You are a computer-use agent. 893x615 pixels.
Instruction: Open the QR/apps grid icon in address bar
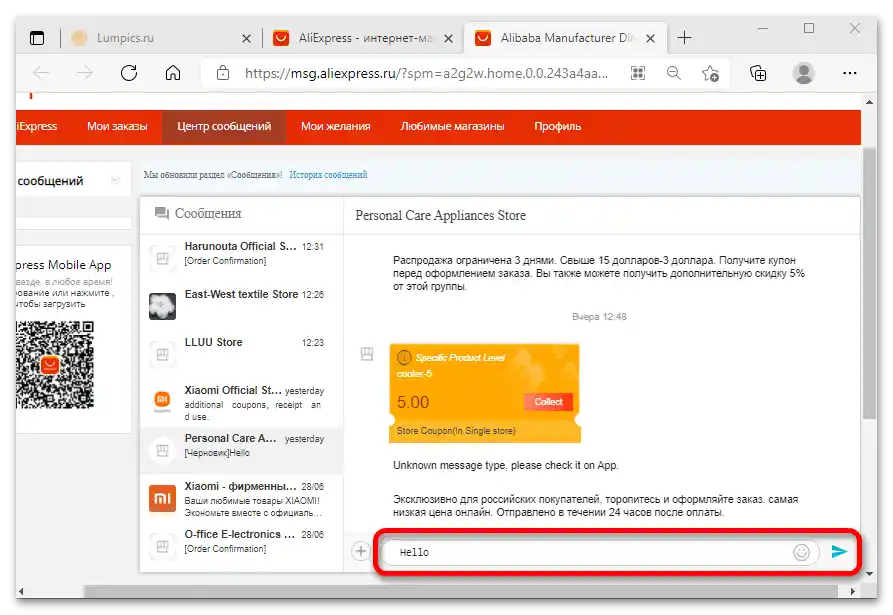point(638,73)
